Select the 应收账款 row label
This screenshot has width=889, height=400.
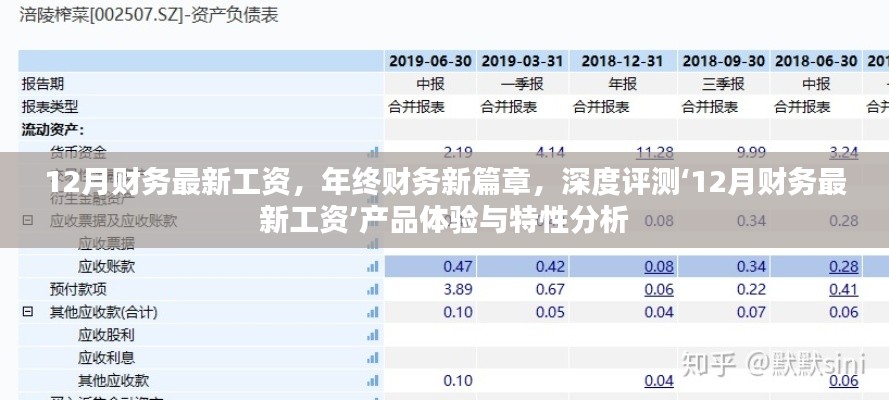[x=106, y=266]
